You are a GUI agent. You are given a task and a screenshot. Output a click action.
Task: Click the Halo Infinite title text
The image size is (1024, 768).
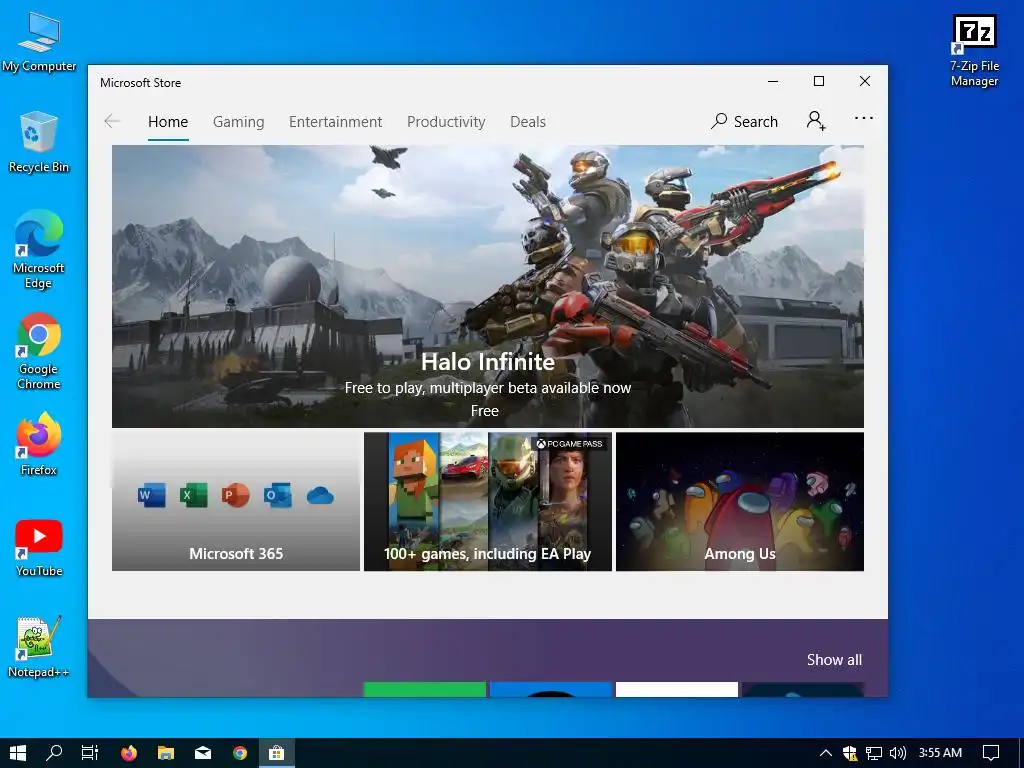pyautogui.click(x=488, y=362)
